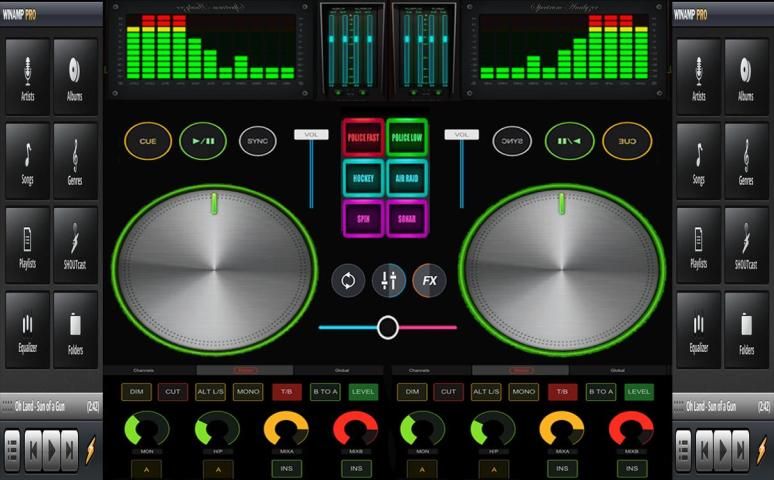Enable the red T/B button on left deck

pyautogui.click(x=286, y=392)
